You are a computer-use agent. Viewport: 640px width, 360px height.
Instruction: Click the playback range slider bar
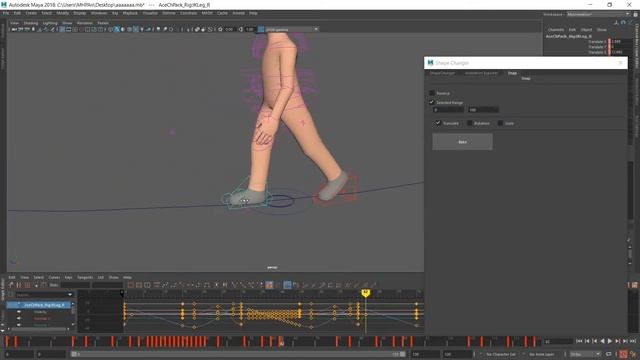[238, 354]
